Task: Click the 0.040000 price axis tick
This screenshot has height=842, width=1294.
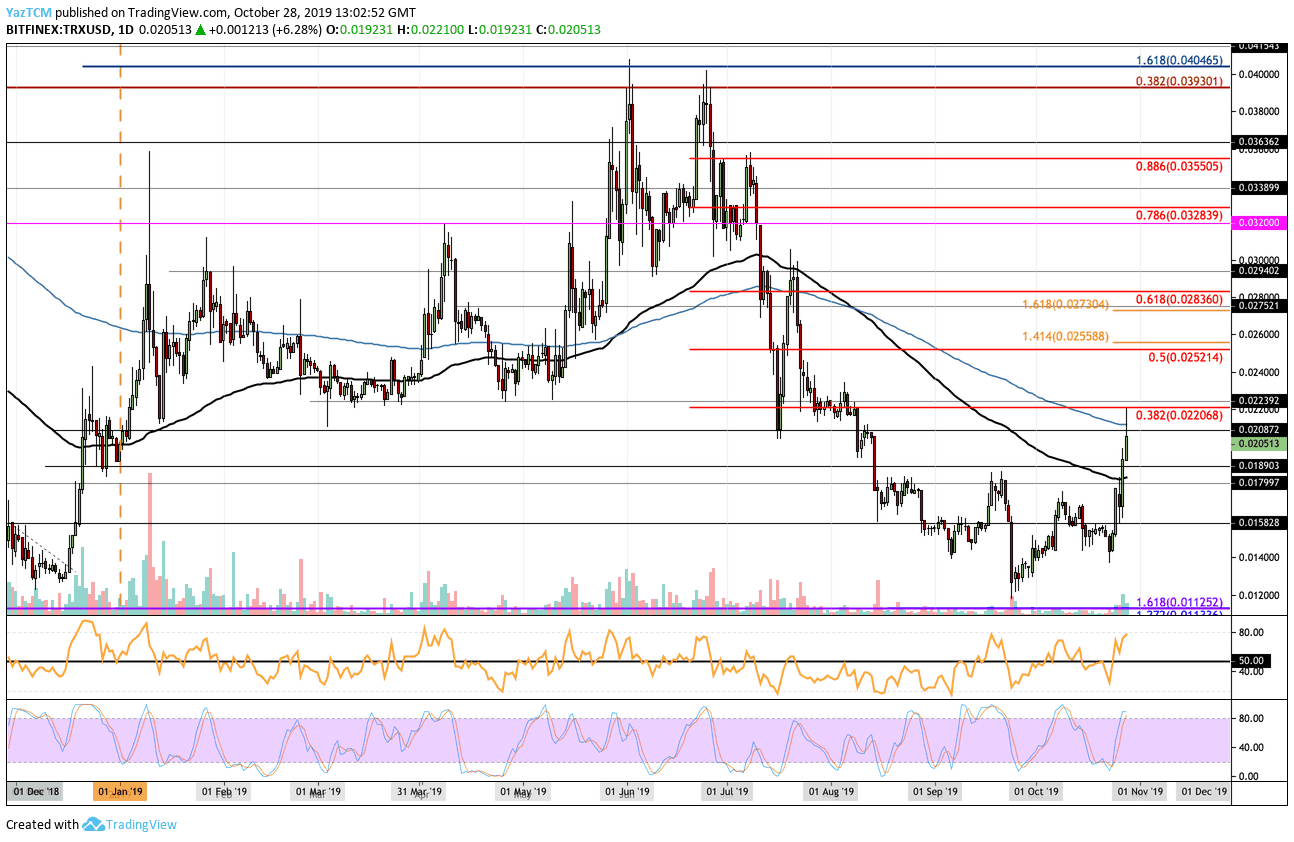Action: pyautogui.click(x=1259, y=74)
